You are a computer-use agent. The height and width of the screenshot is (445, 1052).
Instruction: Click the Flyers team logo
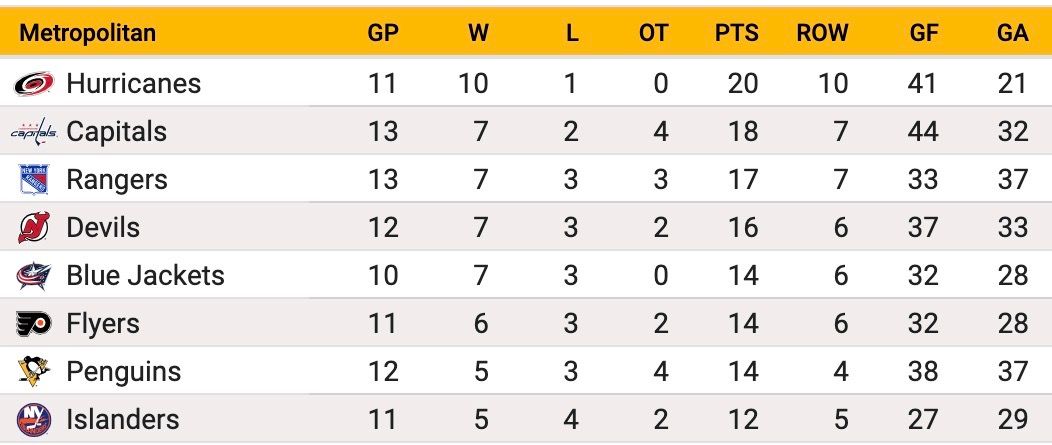point(34,324)
